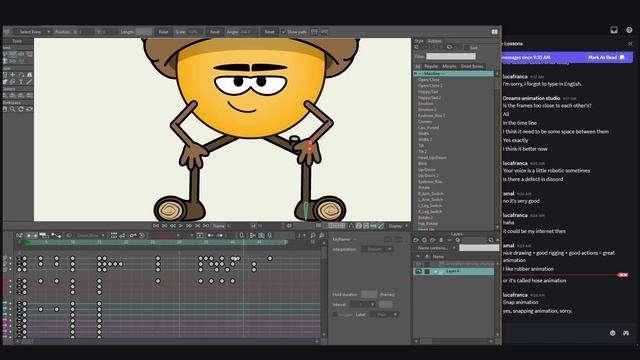Select the Insert Text T tool
The image size is (640, 360).
tap(21, 82)
